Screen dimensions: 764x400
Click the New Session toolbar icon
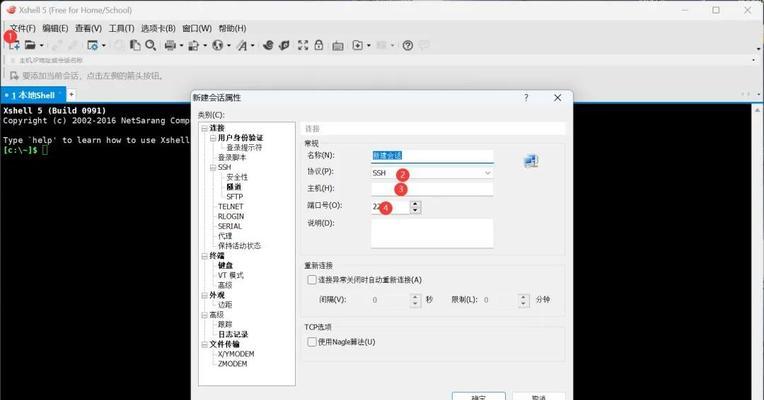[x=14, y=45]
